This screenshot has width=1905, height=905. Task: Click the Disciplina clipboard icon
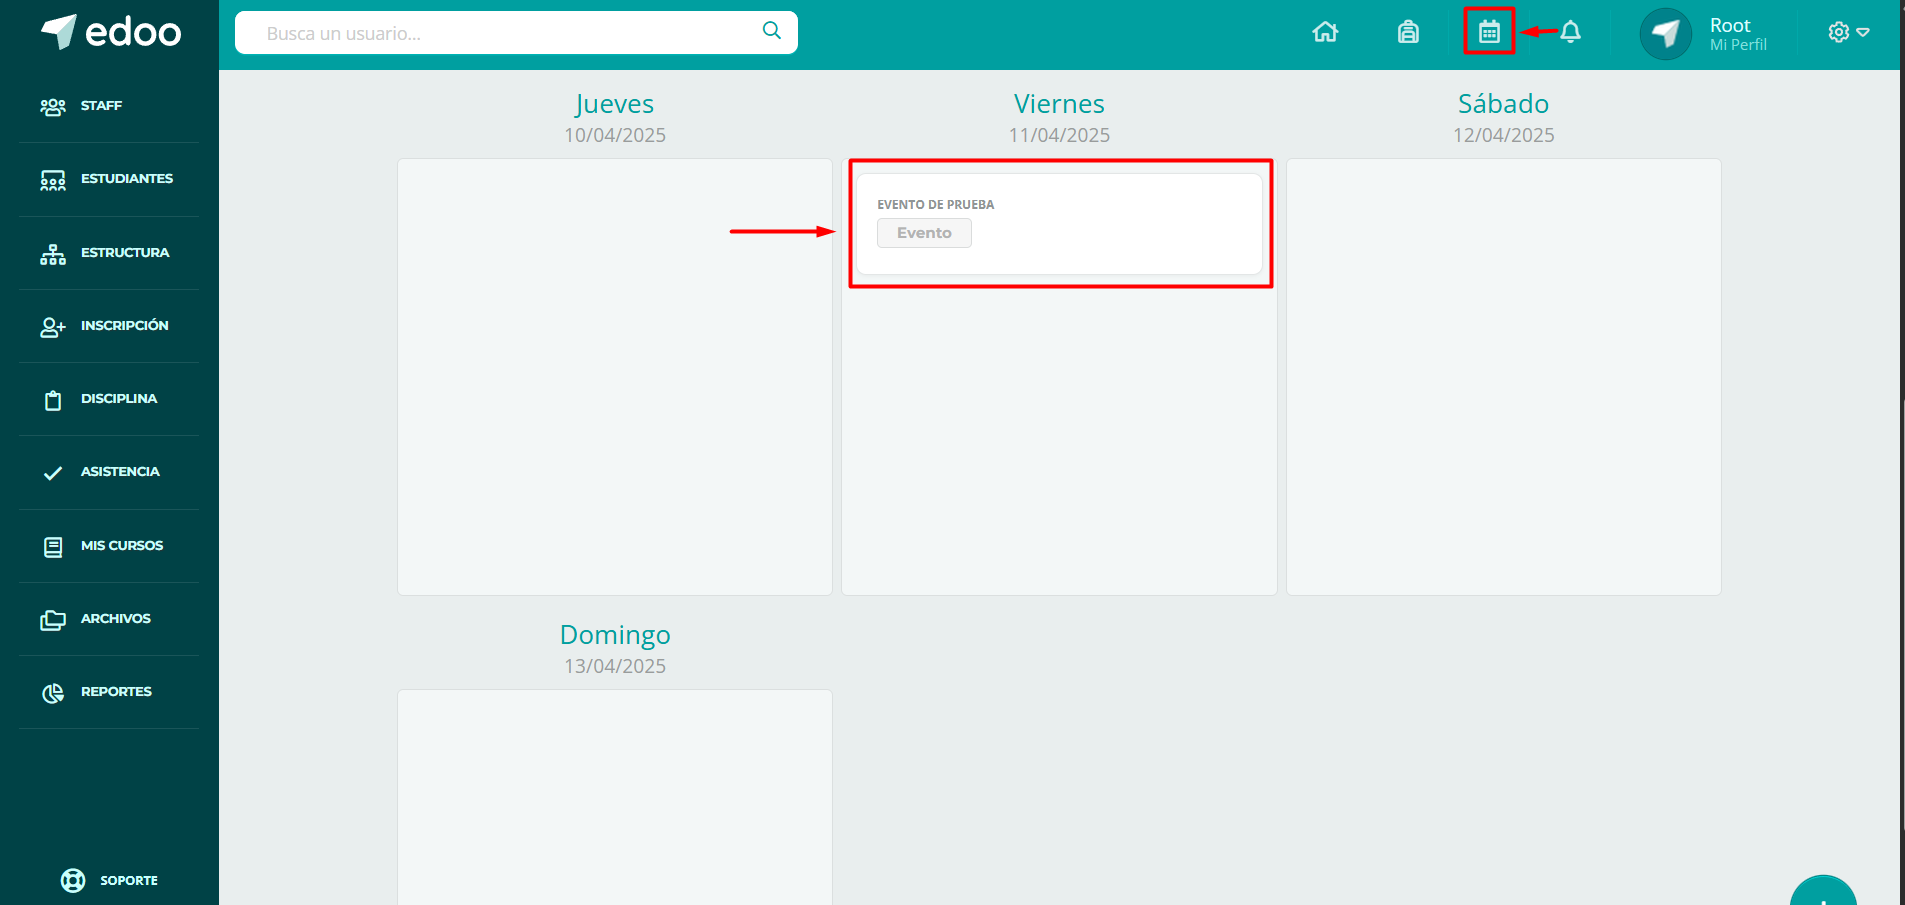(x=53, y=400)
